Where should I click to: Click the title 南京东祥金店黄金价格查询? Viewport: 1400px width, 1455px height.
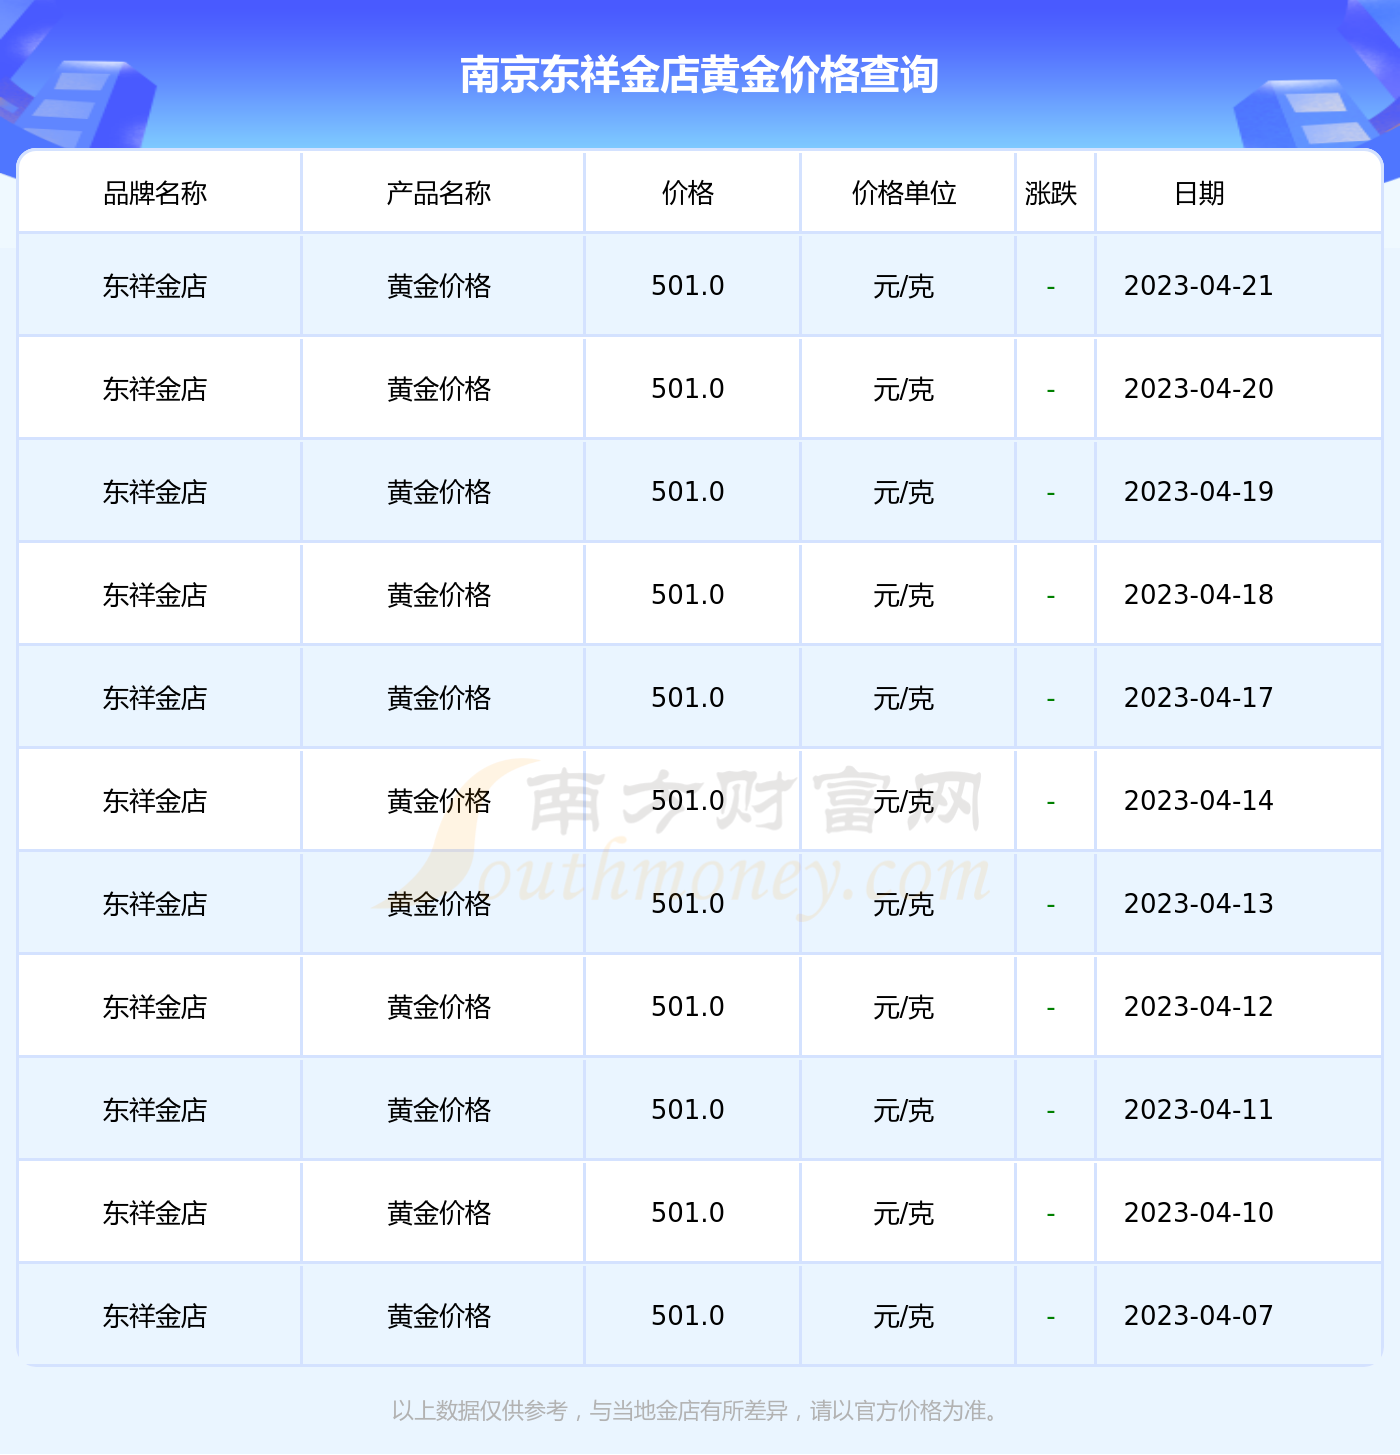pyautogui.click(x=699, y=75)
